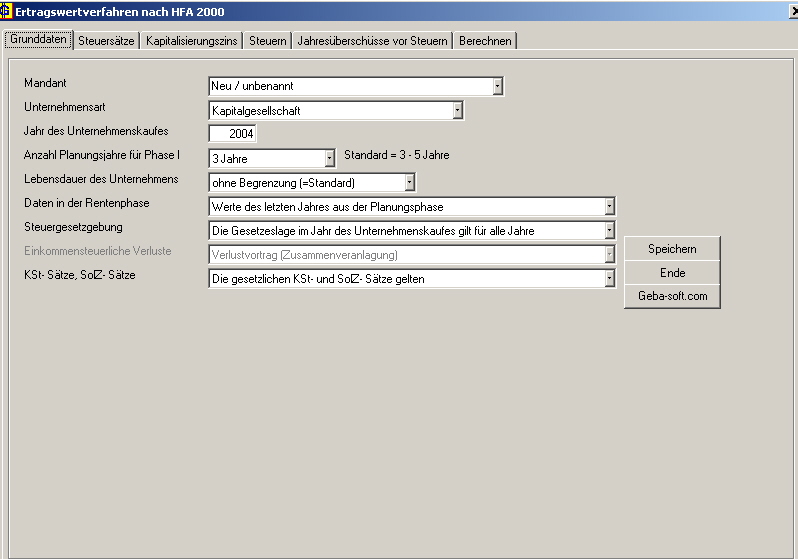This screenshot has width=798, height=559.
Task: Select the Steuern tab
Action: (x=268, y=41)
